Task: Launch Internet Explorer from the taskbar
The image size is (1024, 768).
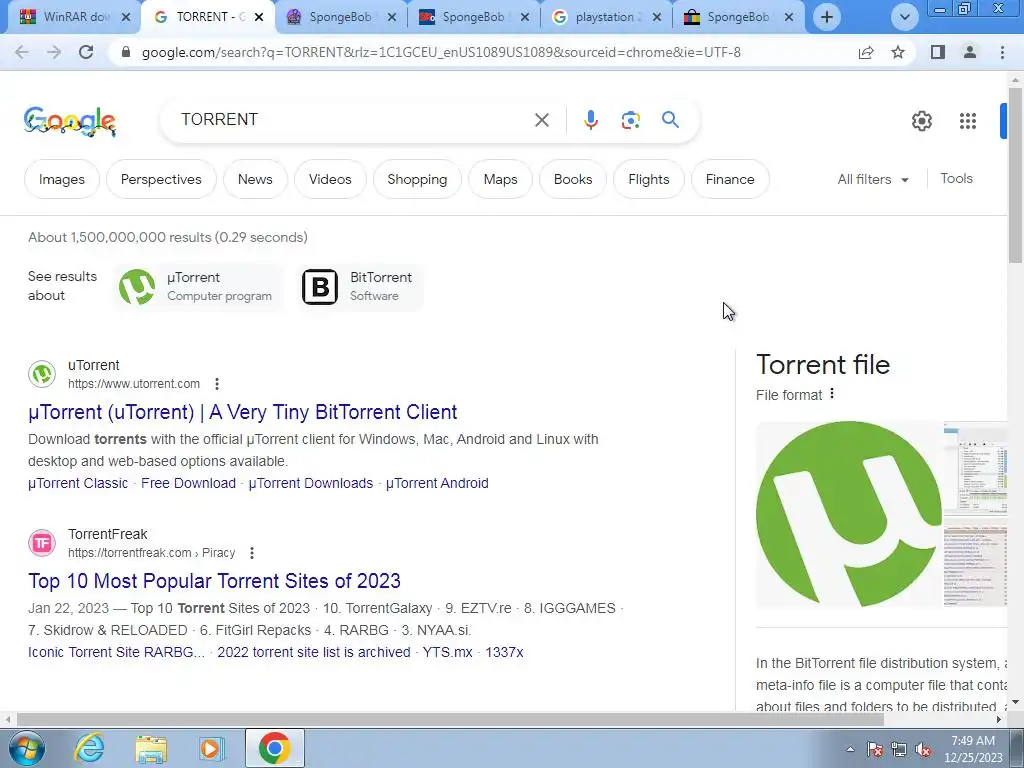Action: coord(89,748)
